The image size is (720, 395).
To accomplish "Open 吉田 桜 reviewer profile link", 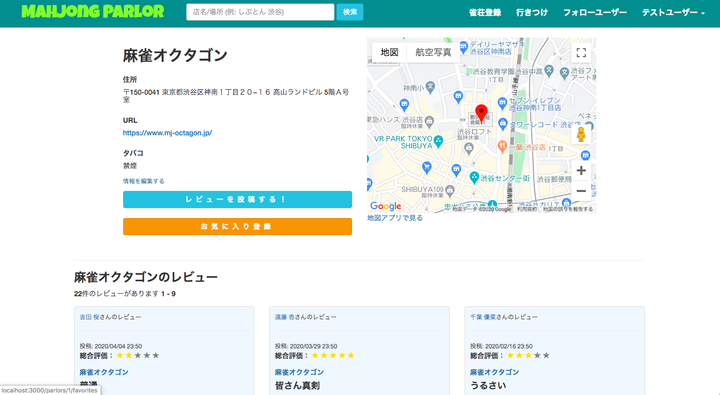I will 90,317.
